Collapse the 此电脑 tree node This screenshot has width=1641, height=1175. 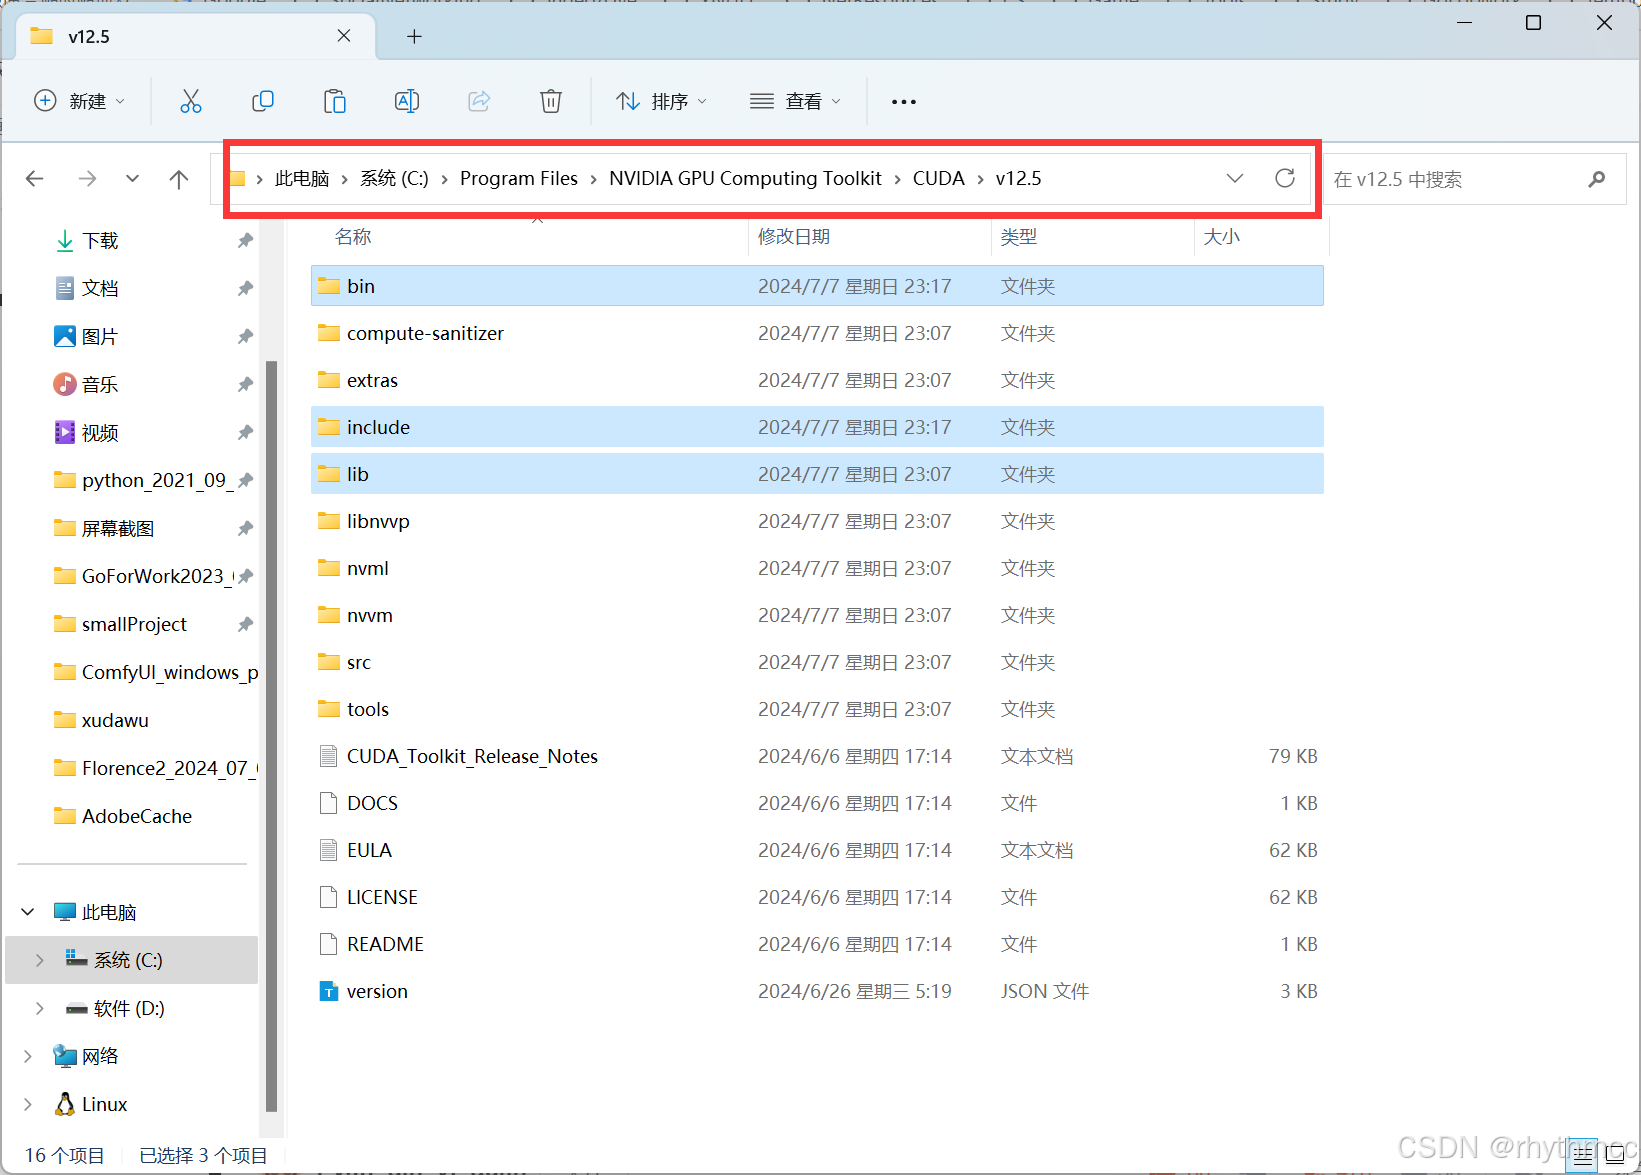pos(28,912)
